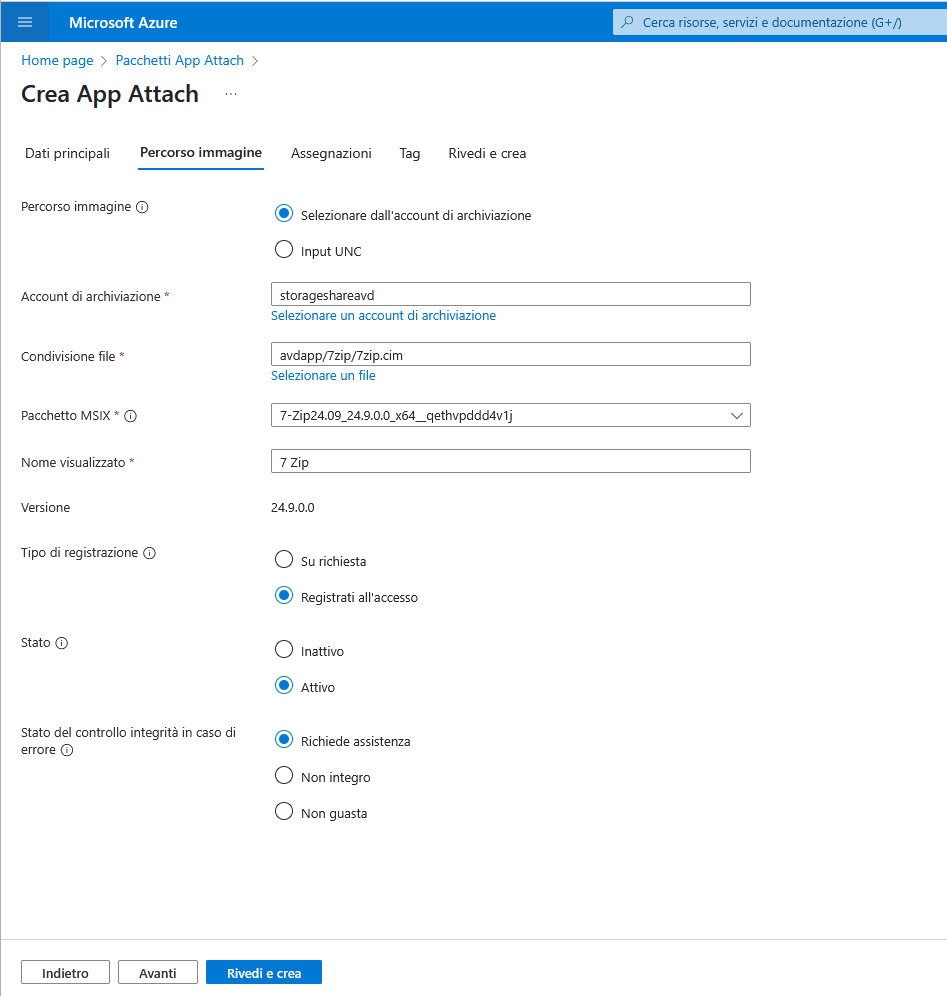Click the 'Account di archiviazione' label
This screenshot has height=996, width=947.
coord(91,297)
